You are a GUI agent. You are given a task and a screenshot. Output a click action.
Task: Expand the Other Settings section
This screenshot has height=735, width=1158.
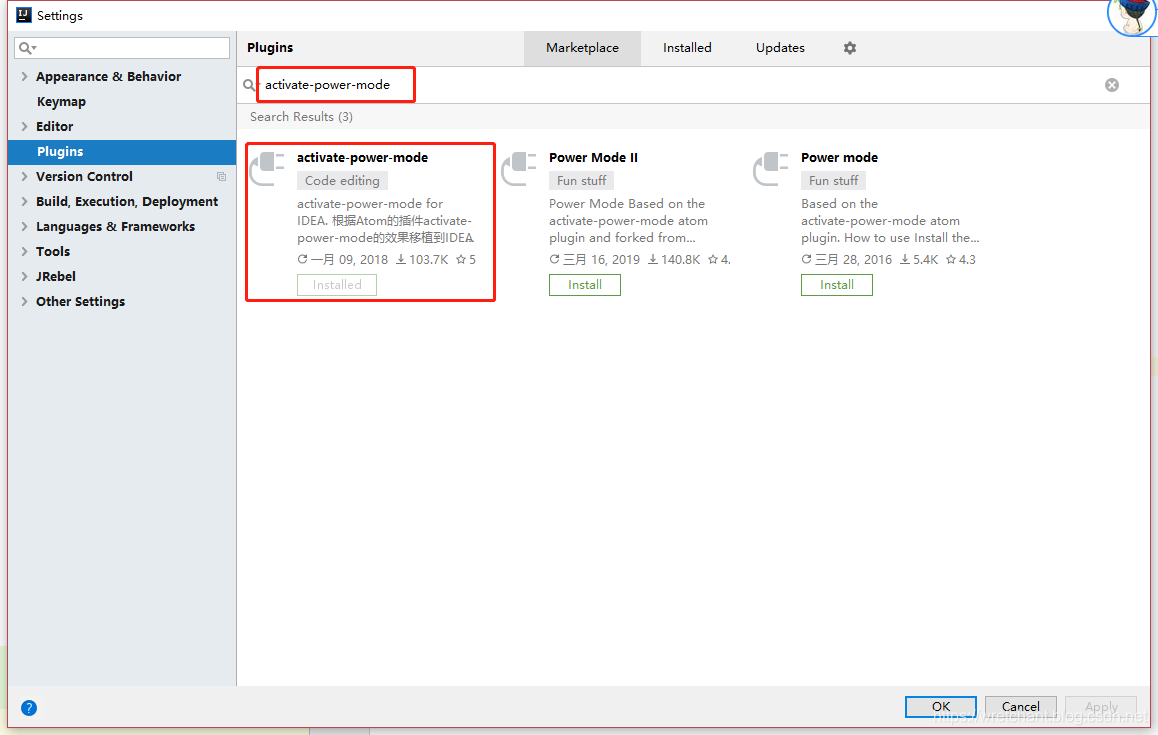(x=24, y=301)
